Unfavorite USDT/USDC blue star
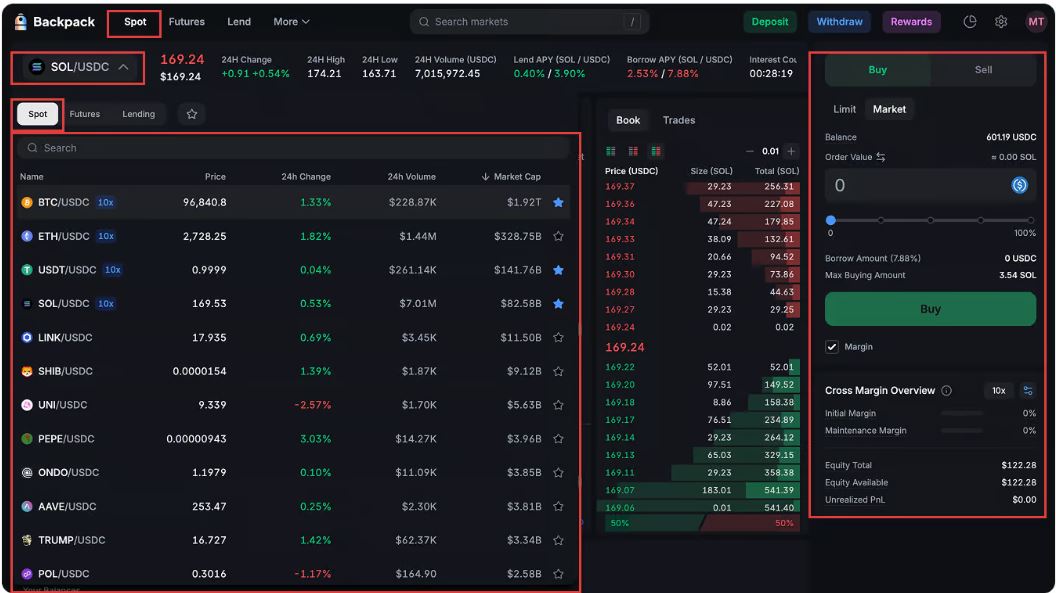1056x593 pixels. tap(558, 270)
